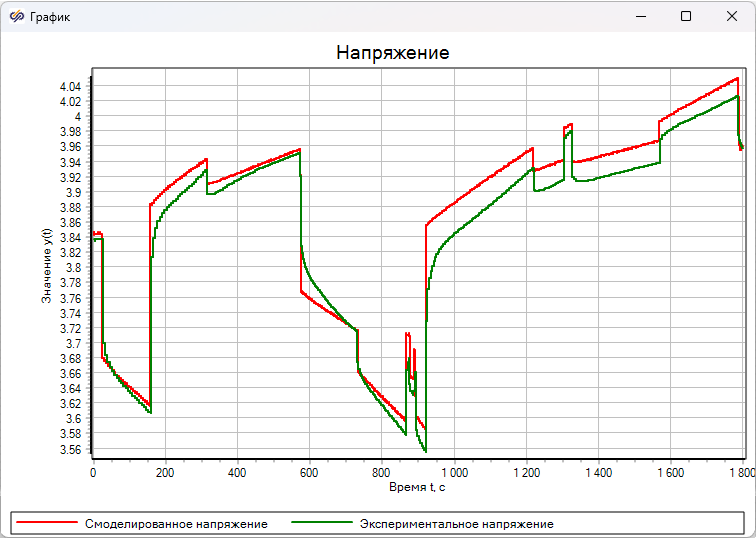756x538 pixels.
Task: Click the 3.56 value on vertical axis
Action: coord(71,449)
